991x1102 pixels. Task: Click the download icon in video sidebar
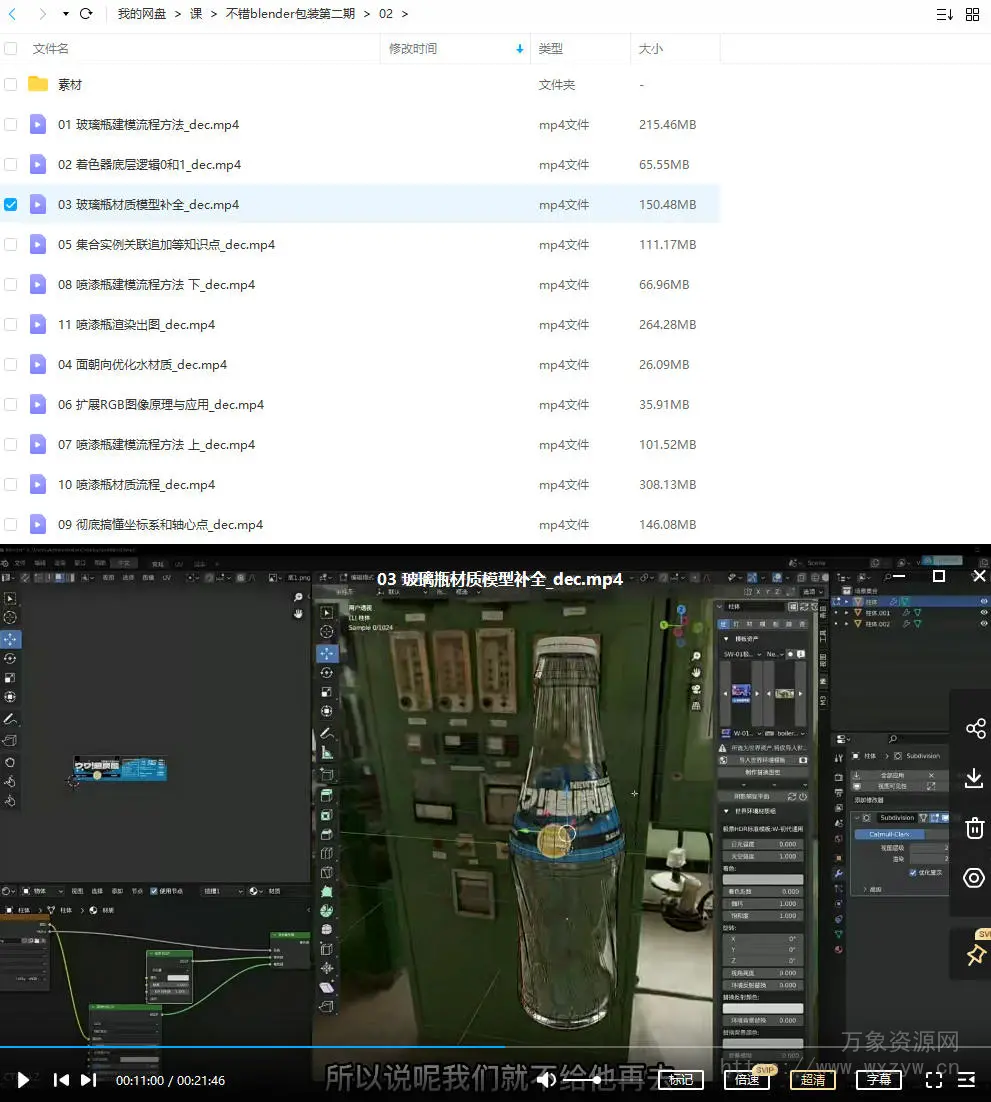[x=975, y=778]
